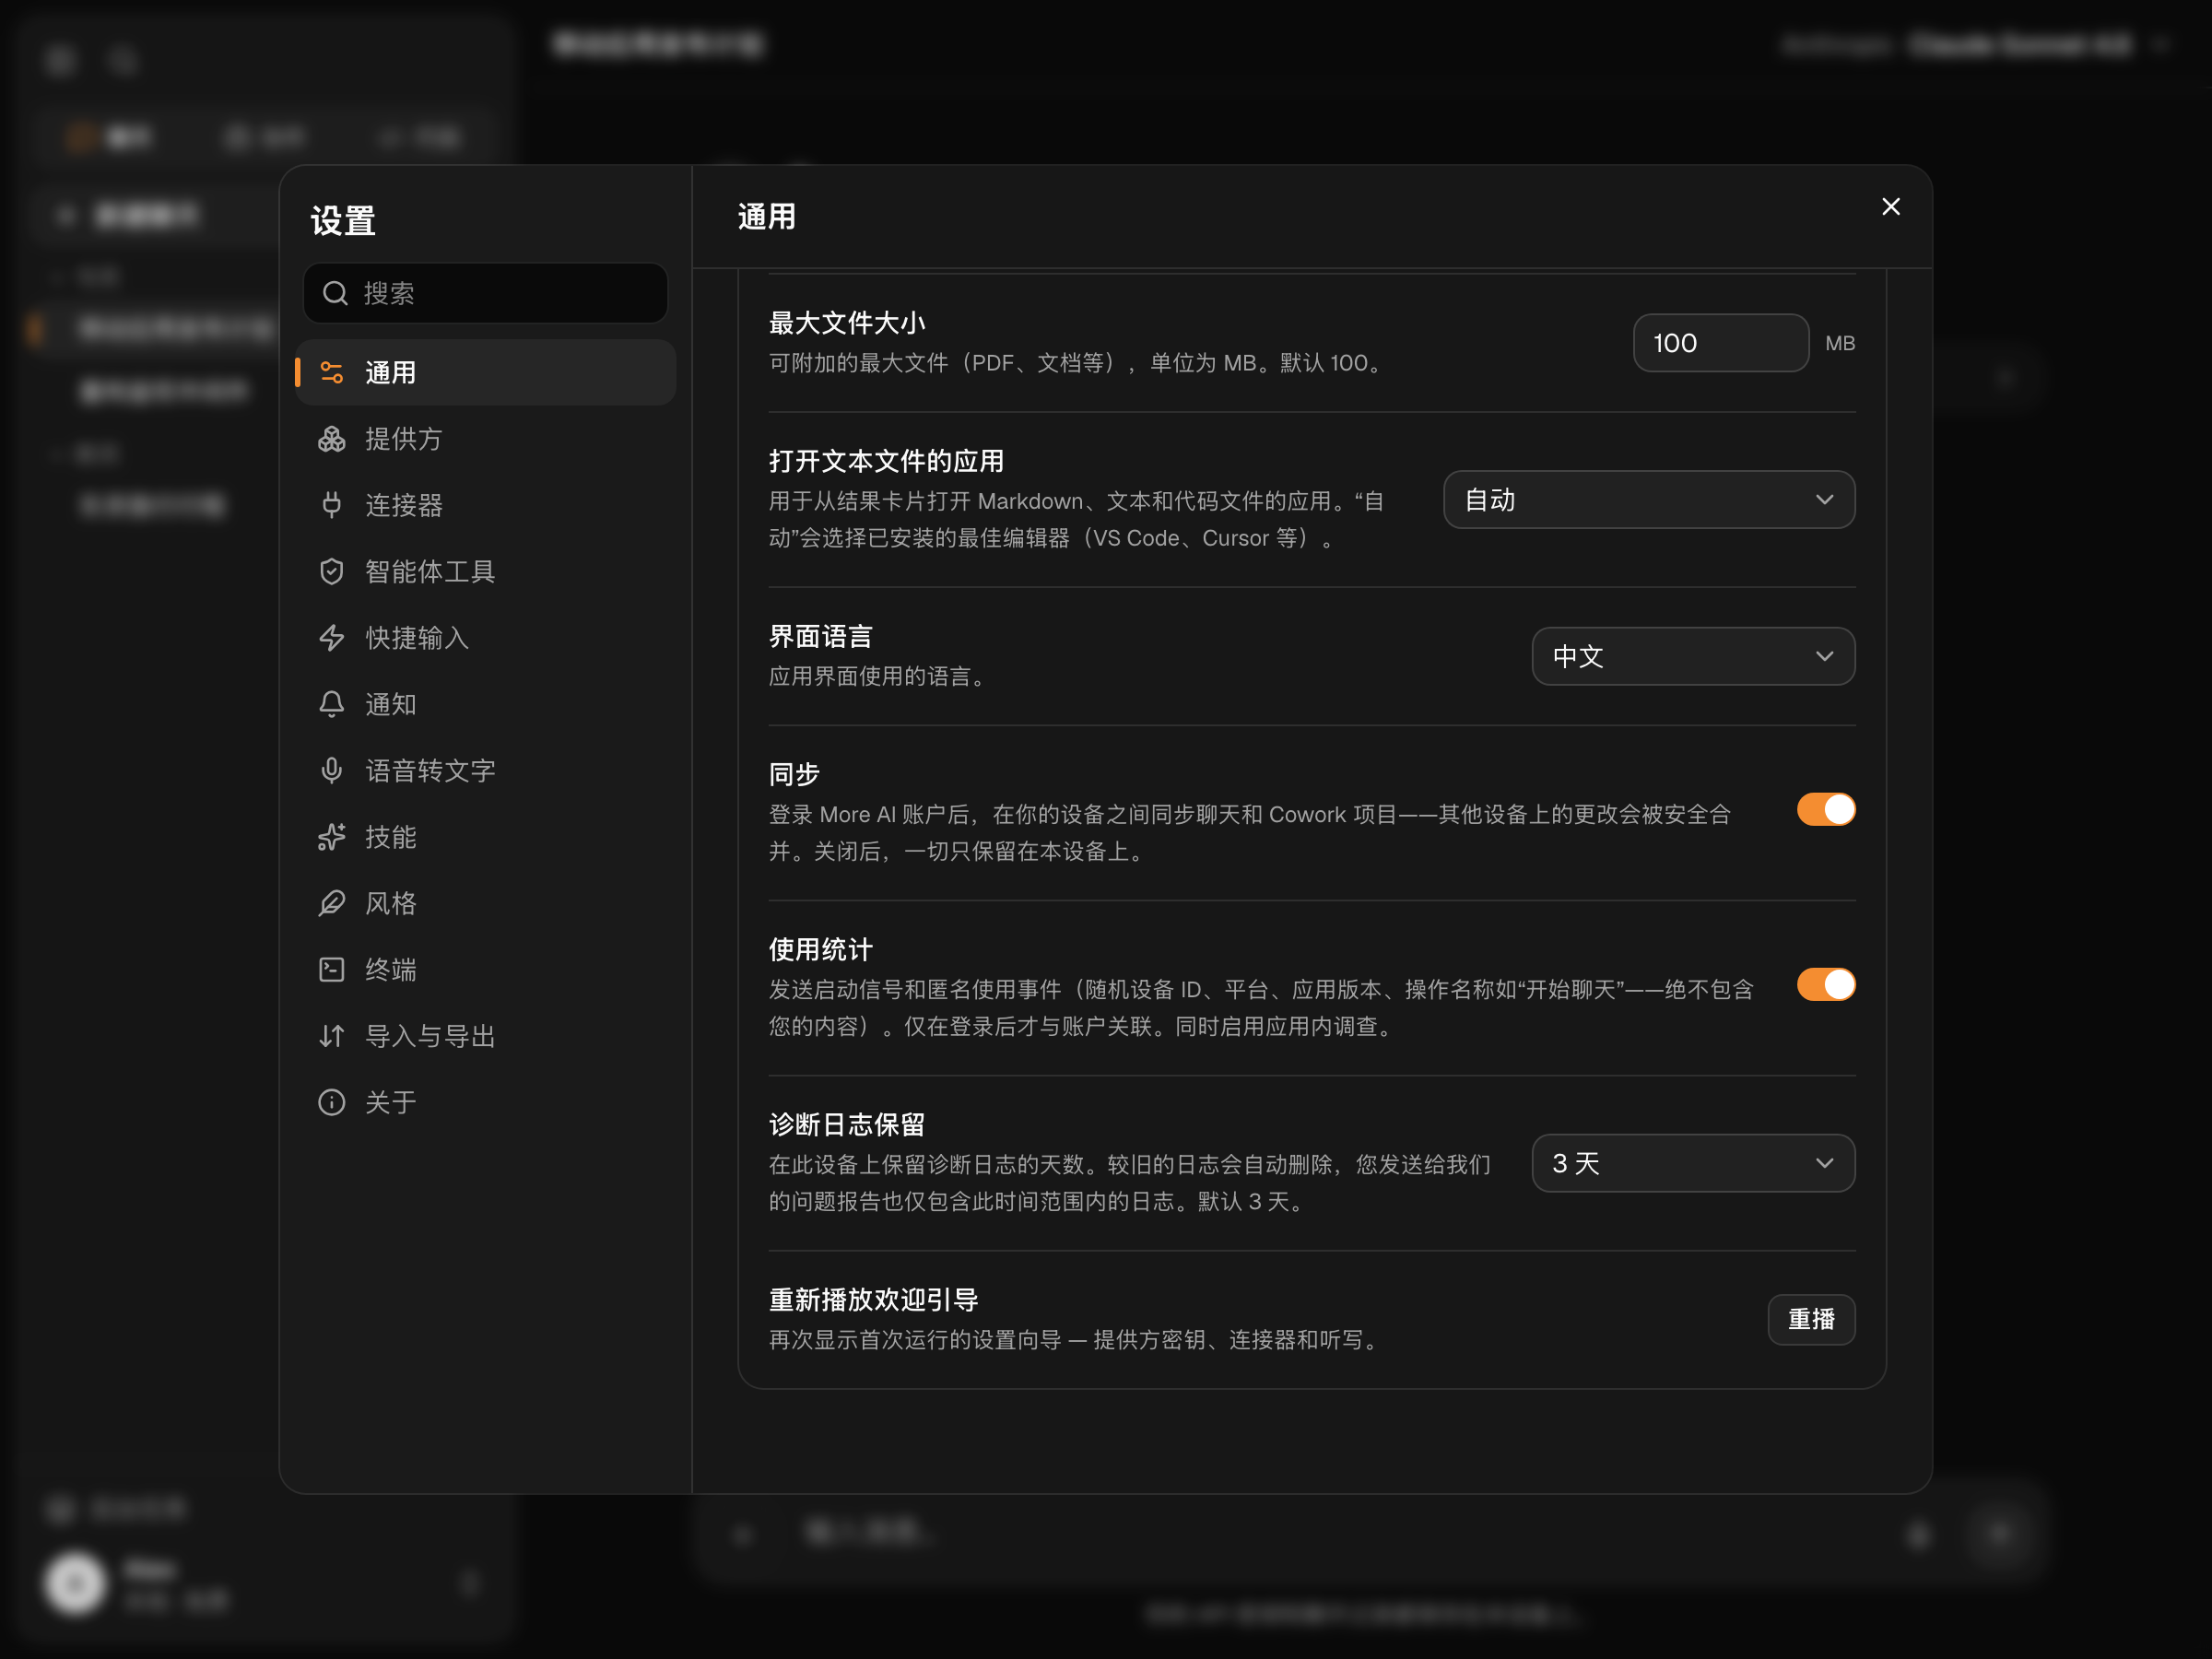Click the 使用统计 setting title
The width and height of the screenshot is (2212, 1659).
[820, 949]
